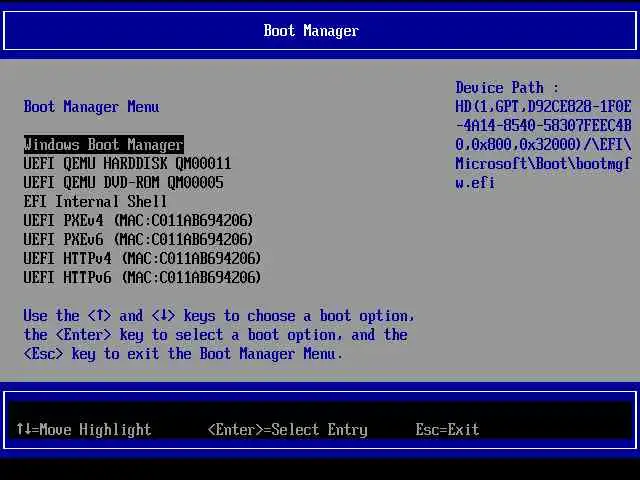
Task: Select UEFI QEMU DVD-ROM QM00005 entry
Action: [x=124, y=182]
